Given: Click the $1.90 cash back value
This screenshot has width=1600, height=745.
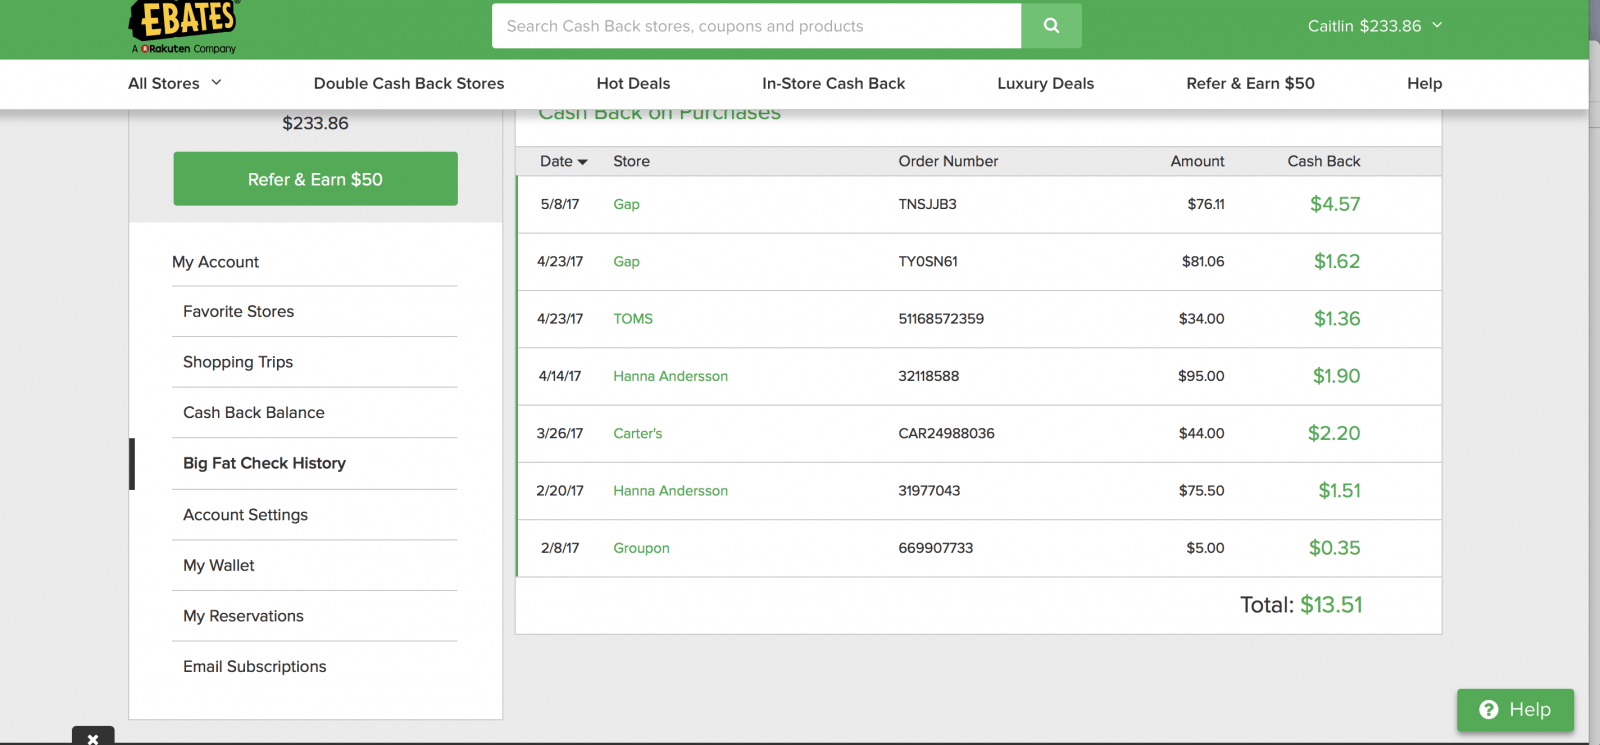Looking at the screenshot, I should (1336, 376).
